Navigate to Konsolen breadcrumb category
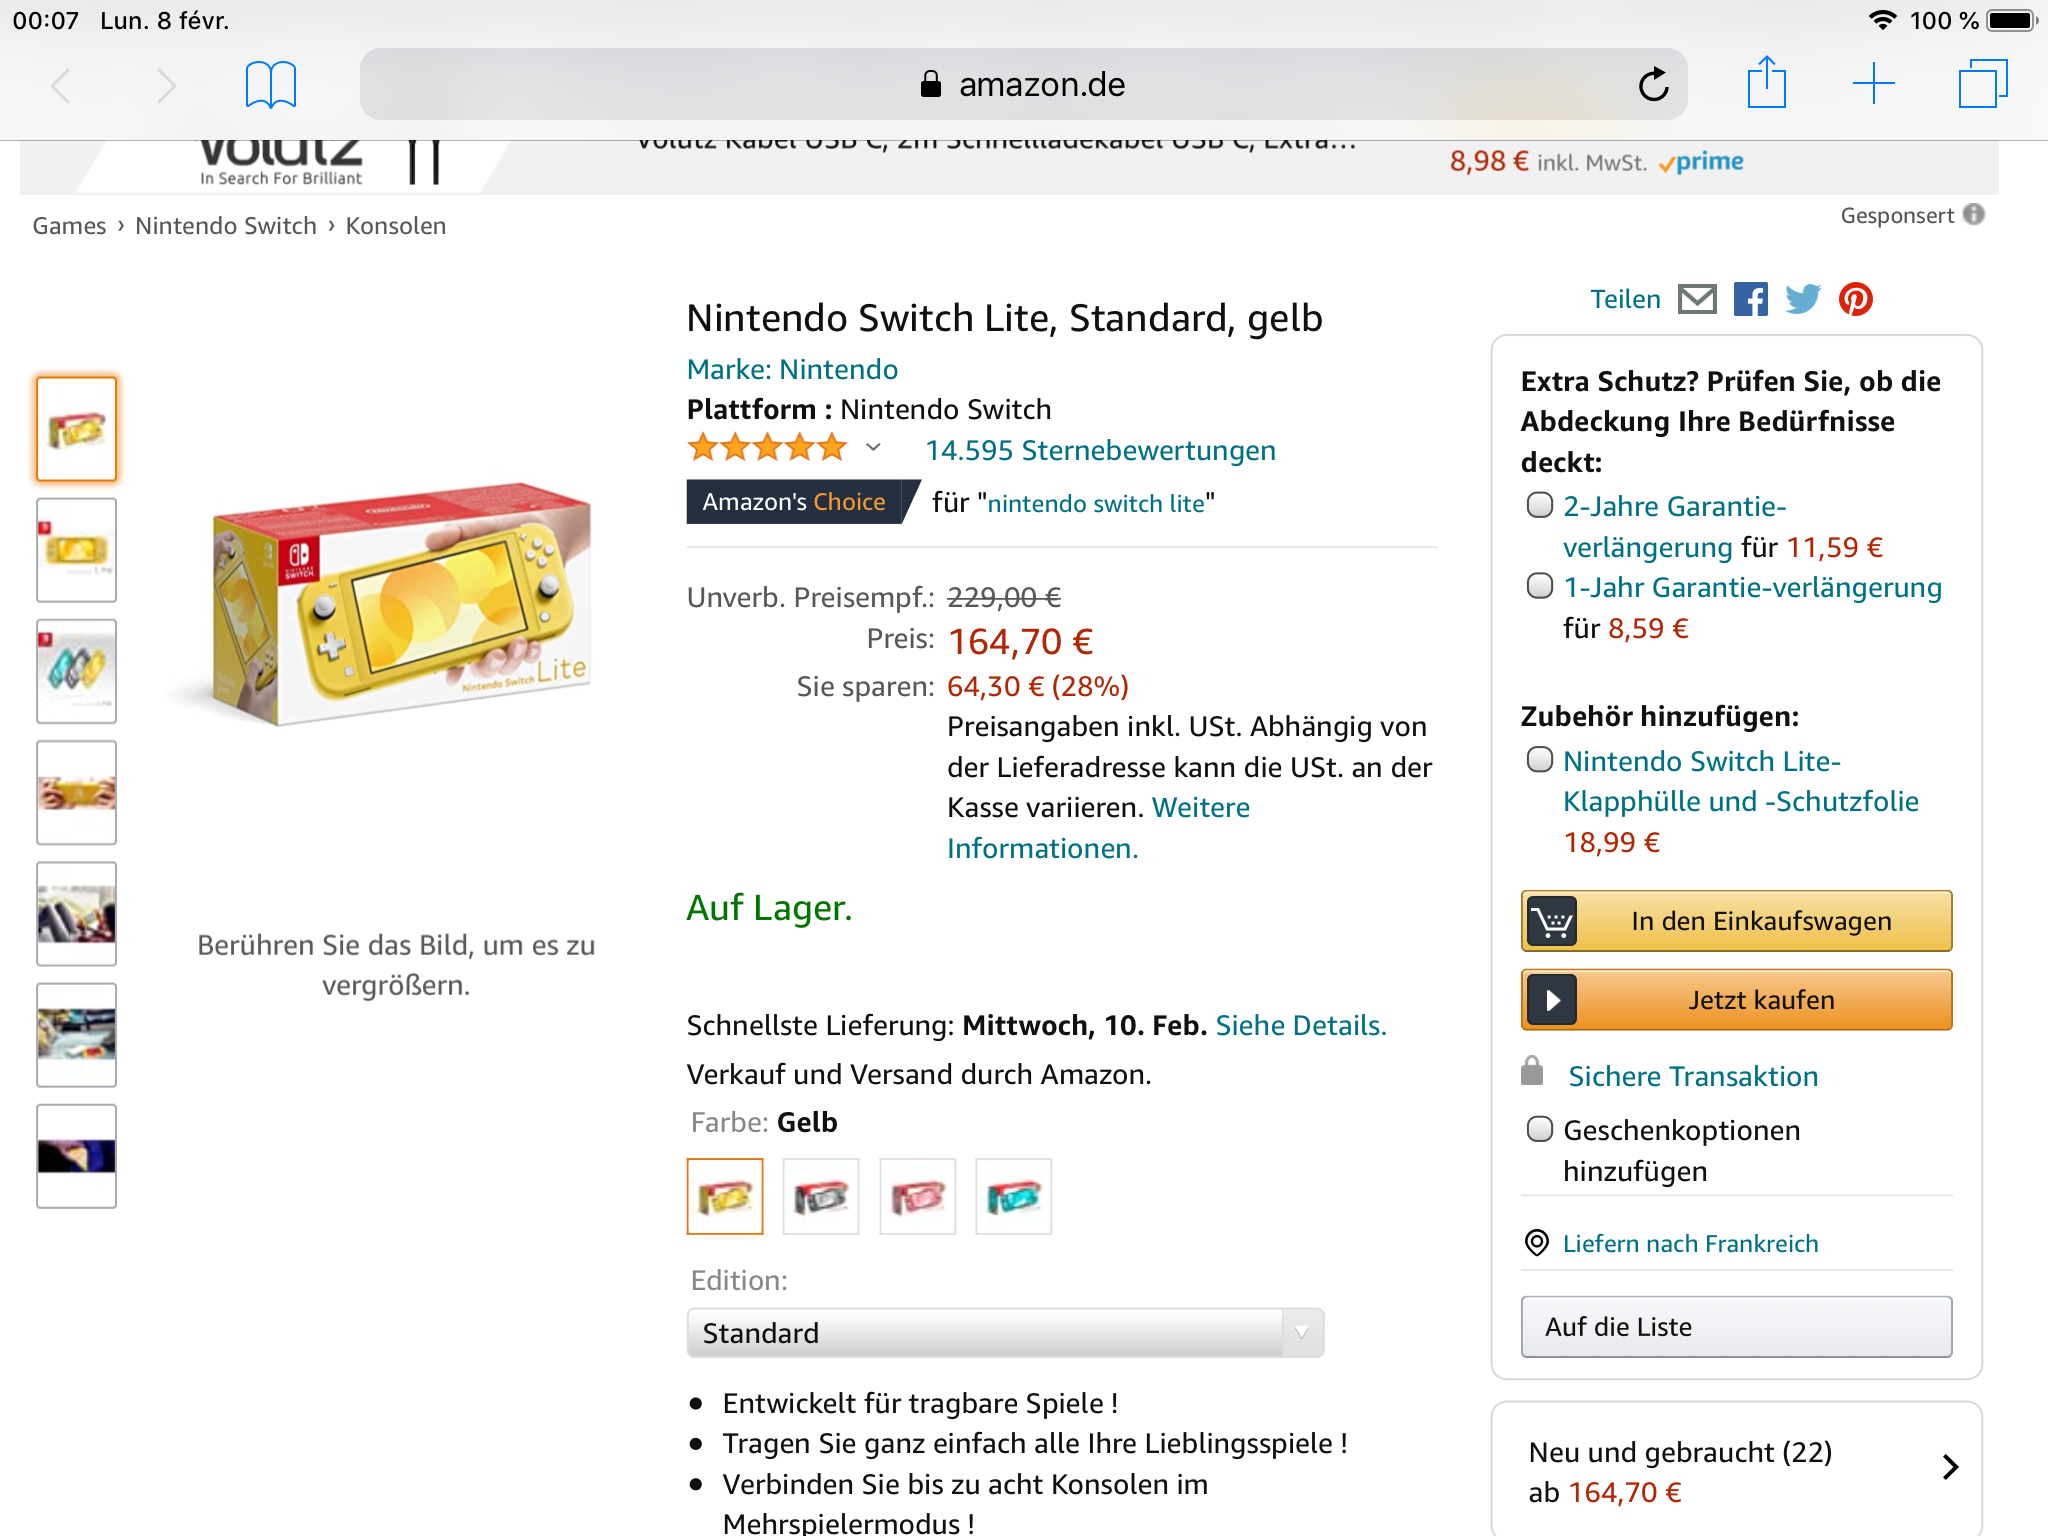 click(396, 226)
